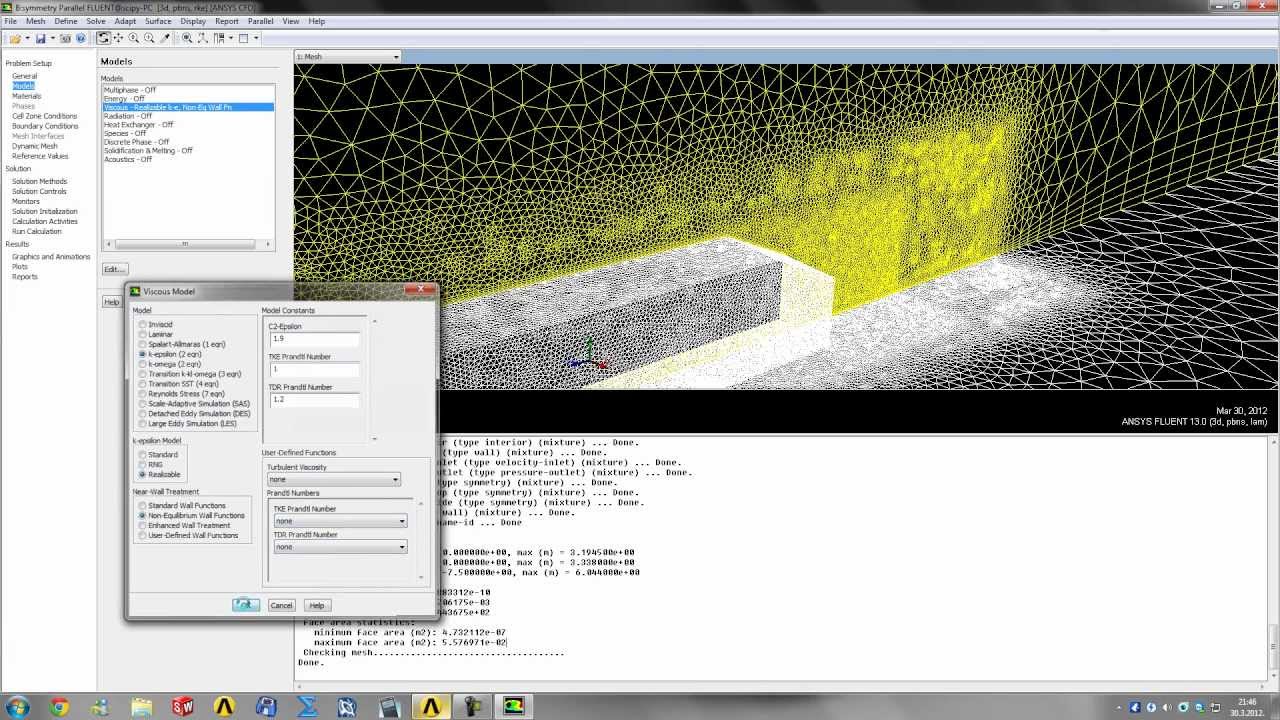Select the Laminar model radio button

[143, 335]
